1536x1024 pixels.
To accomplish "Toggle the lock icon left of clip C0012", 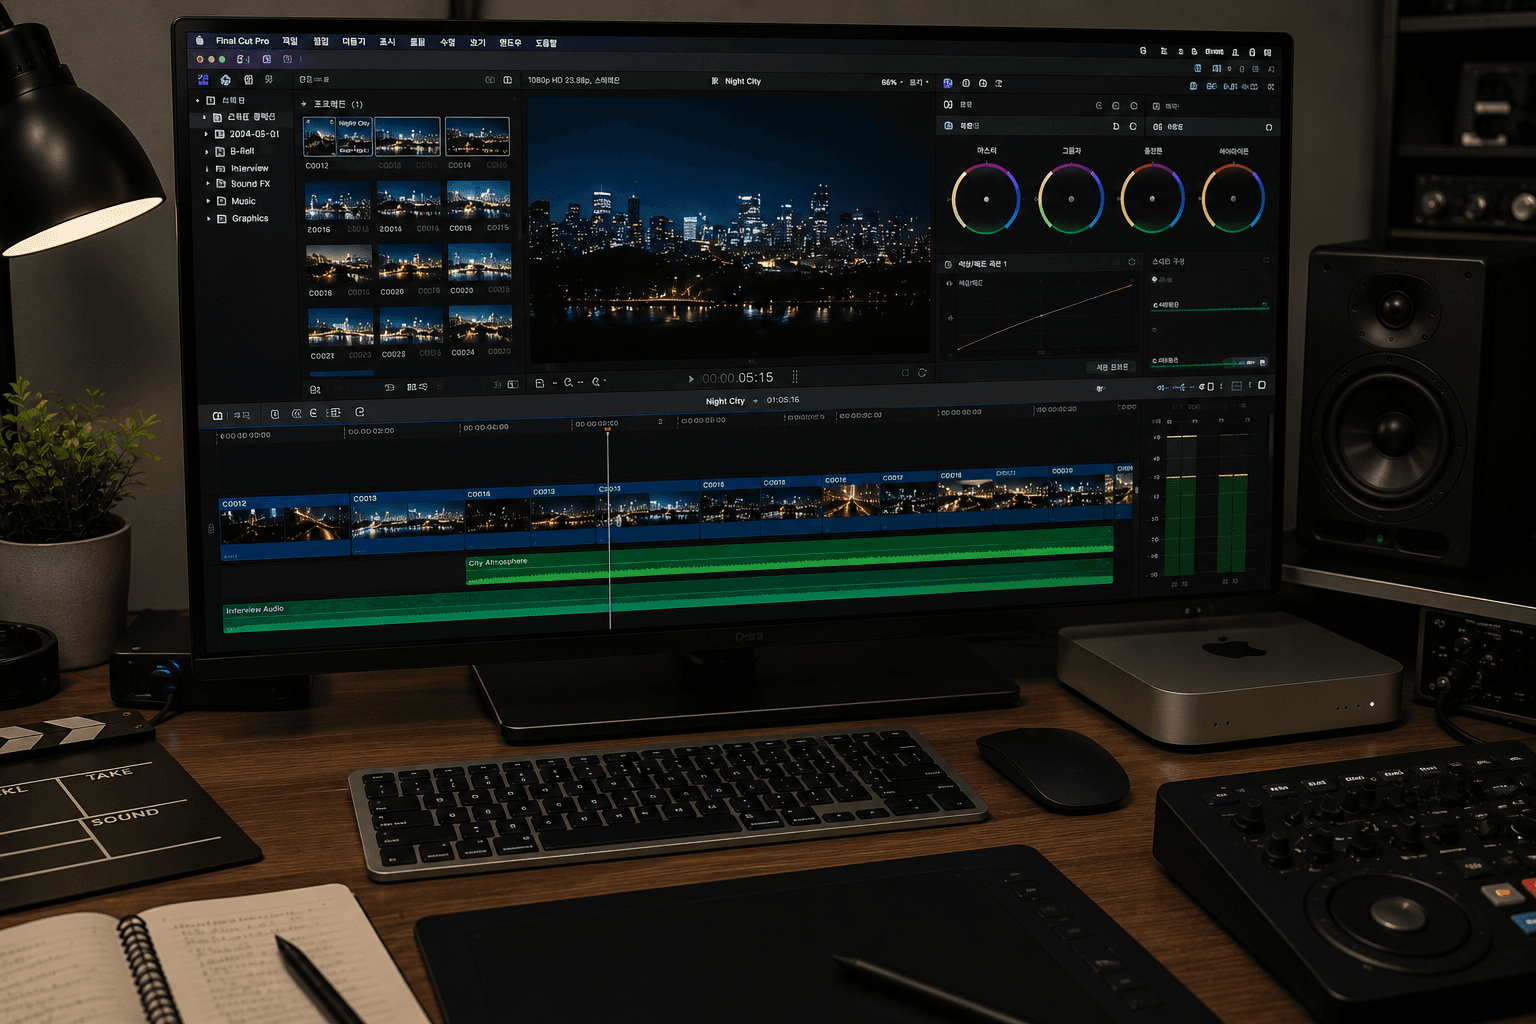I will coord(211,528).
